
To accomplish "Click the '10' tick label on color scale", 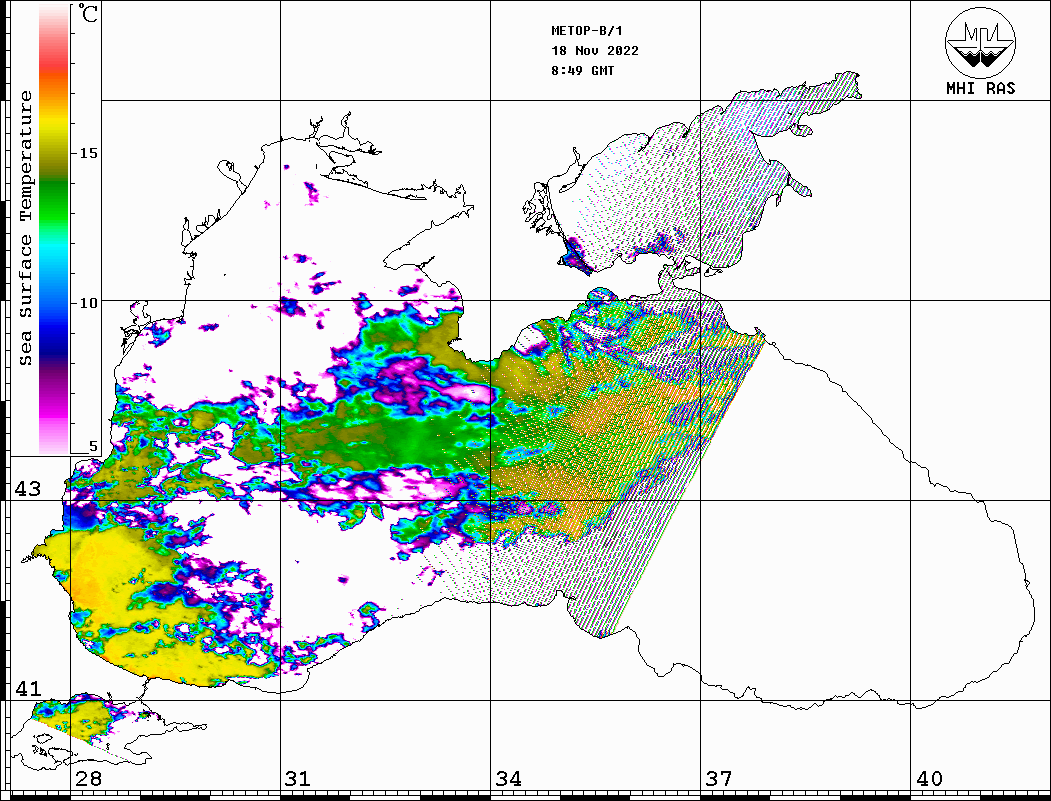I will tap(88, 303).
